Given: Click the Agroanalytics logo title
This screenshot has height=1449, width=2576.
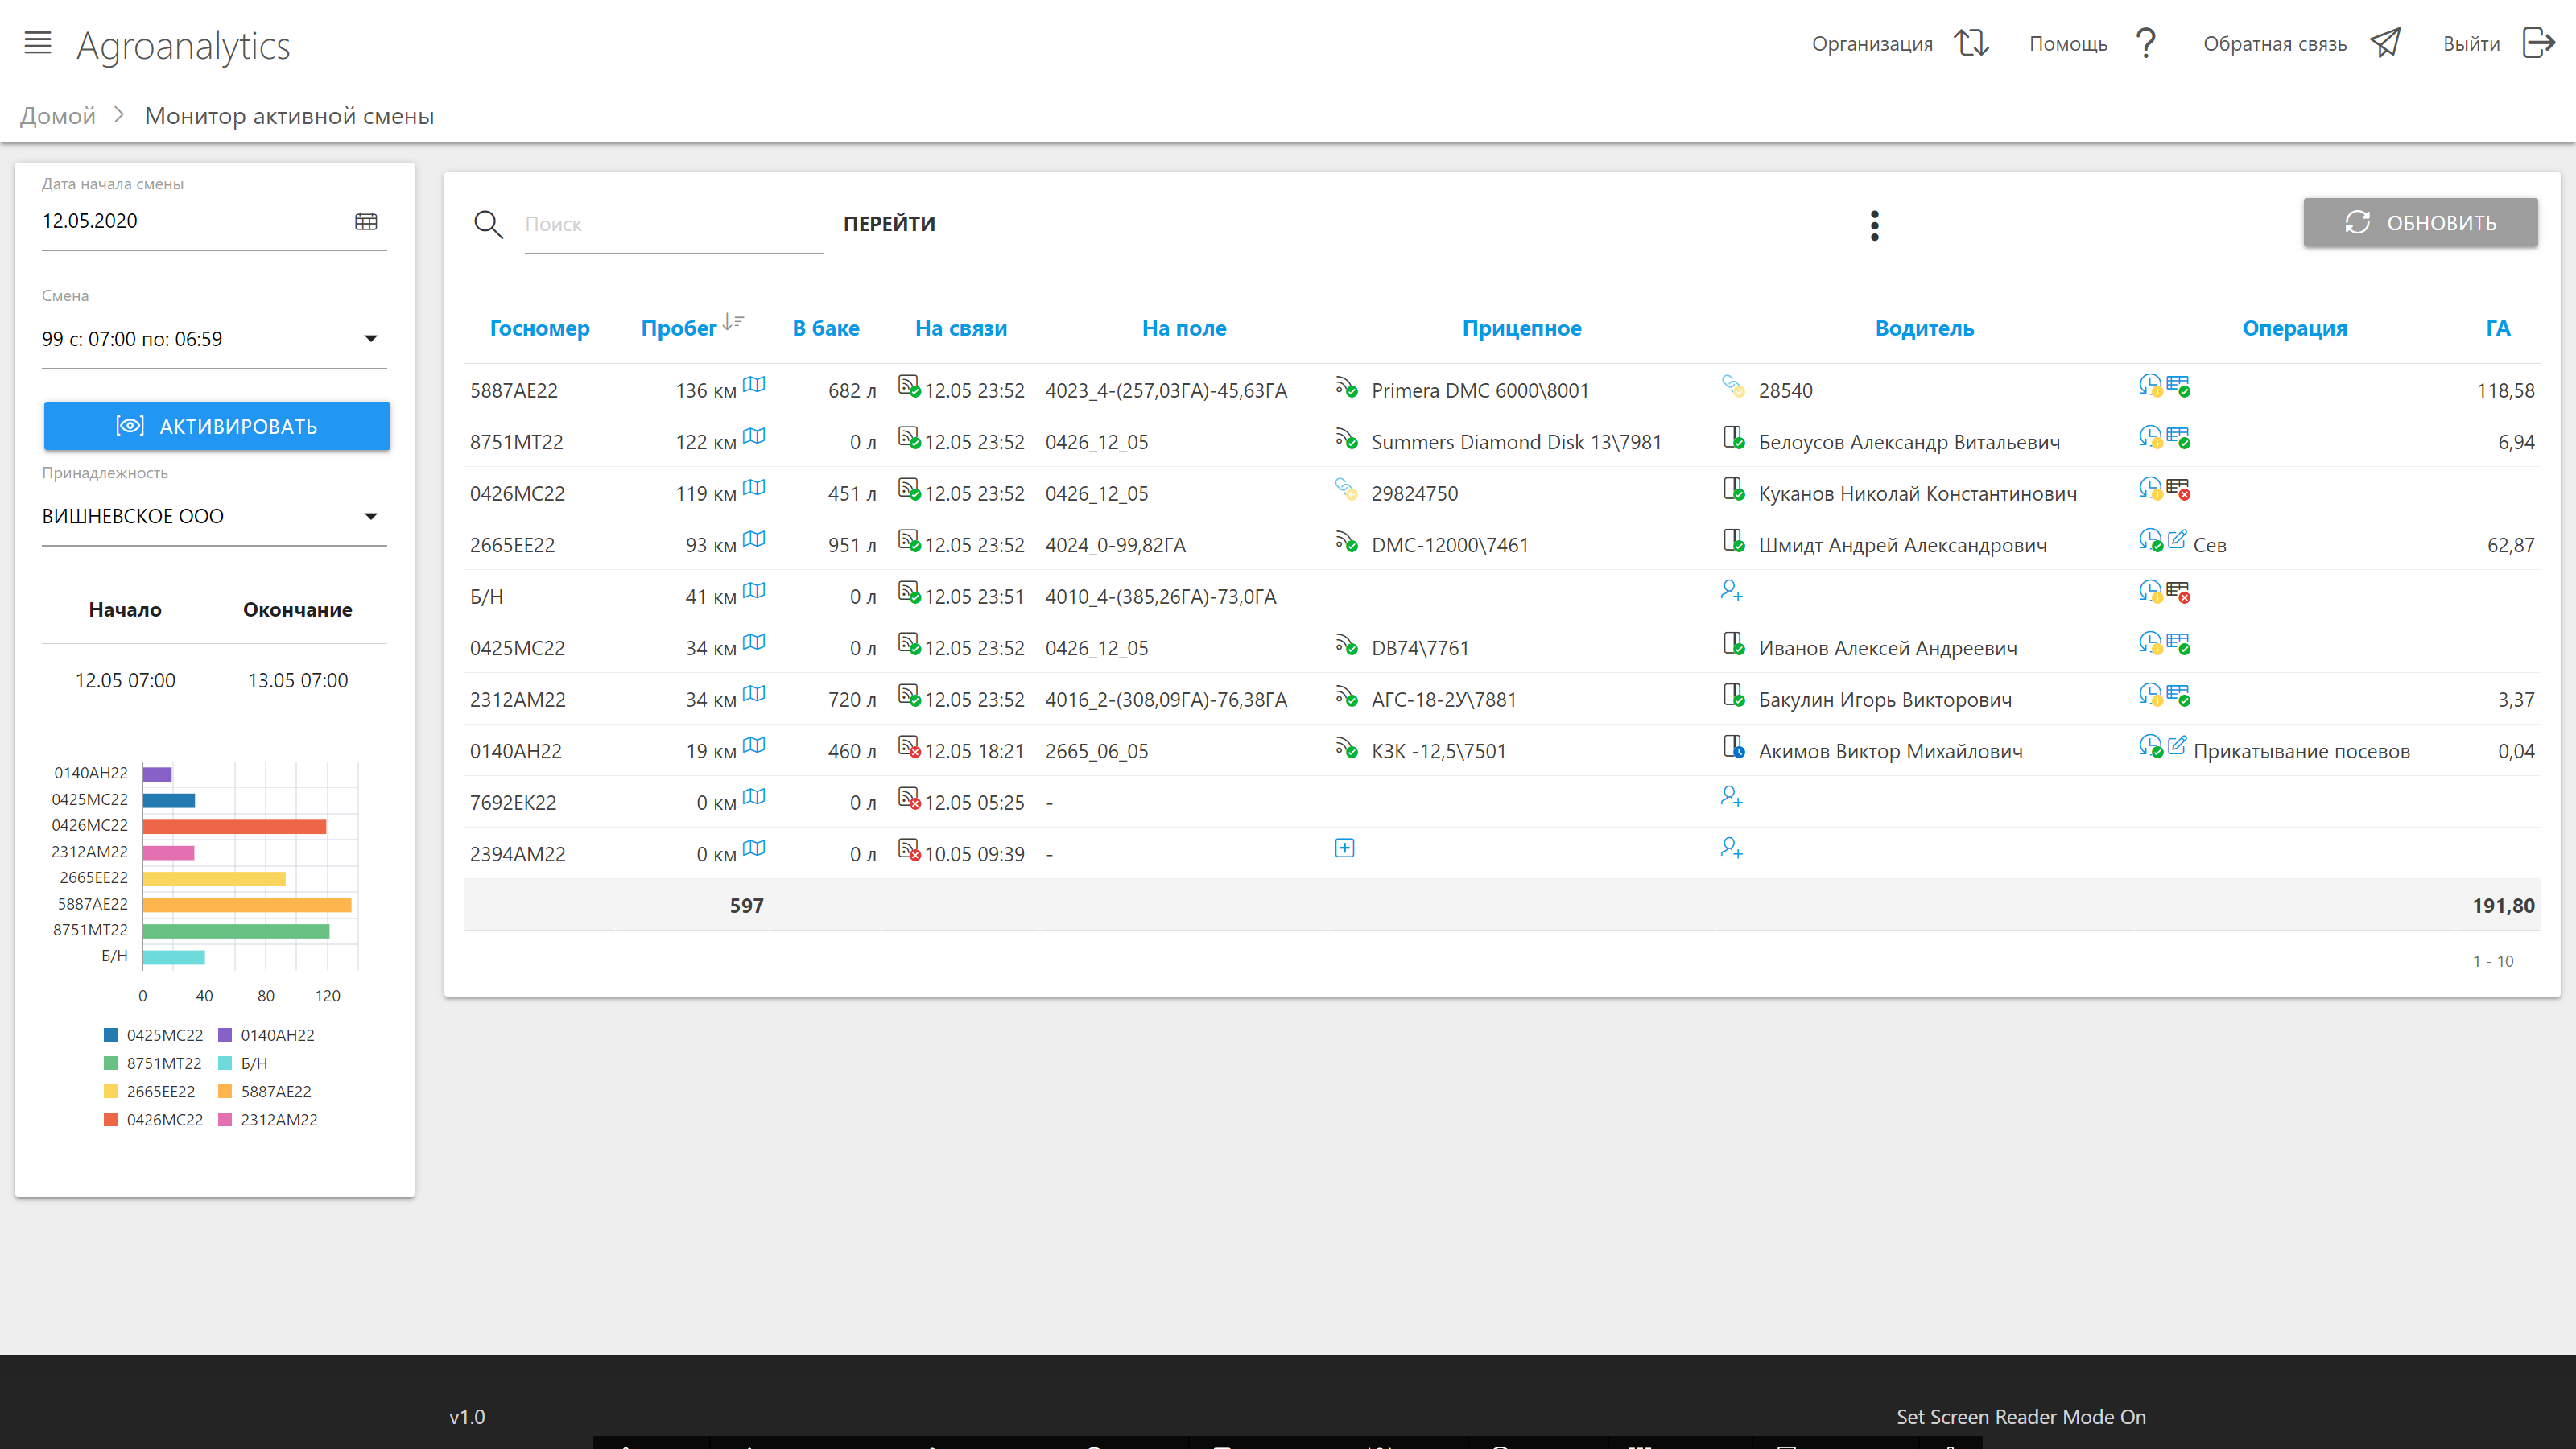Looking at the screenshot, I should pyautogui.click(x=183, y=46).
